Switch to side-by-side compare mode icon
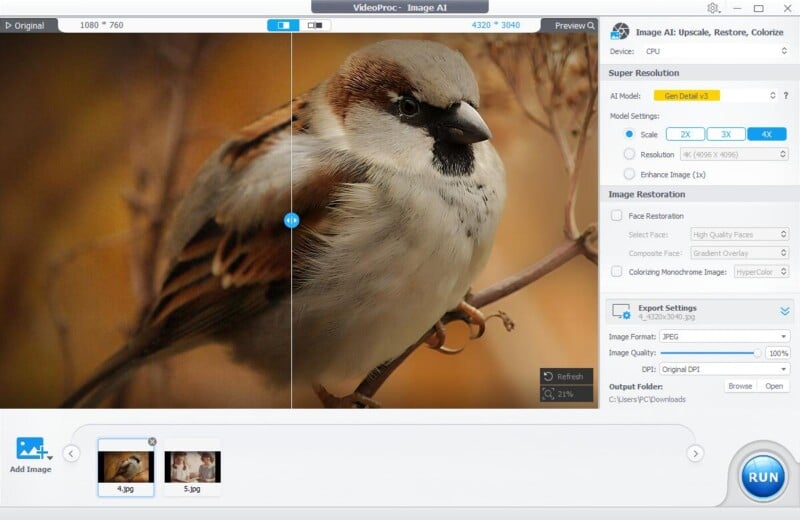The height and width of the screenshot is (520, 800). 316,25
